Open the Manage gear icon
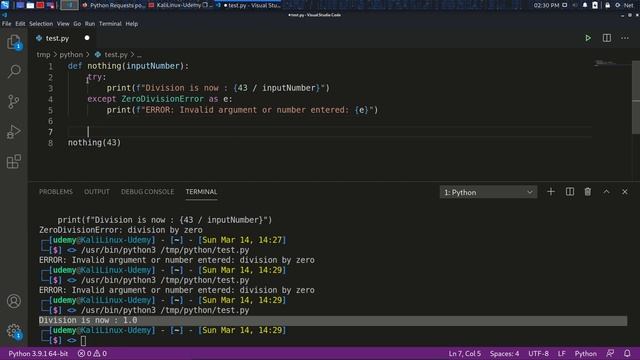640x360 pixels. [x=13, y=331]
